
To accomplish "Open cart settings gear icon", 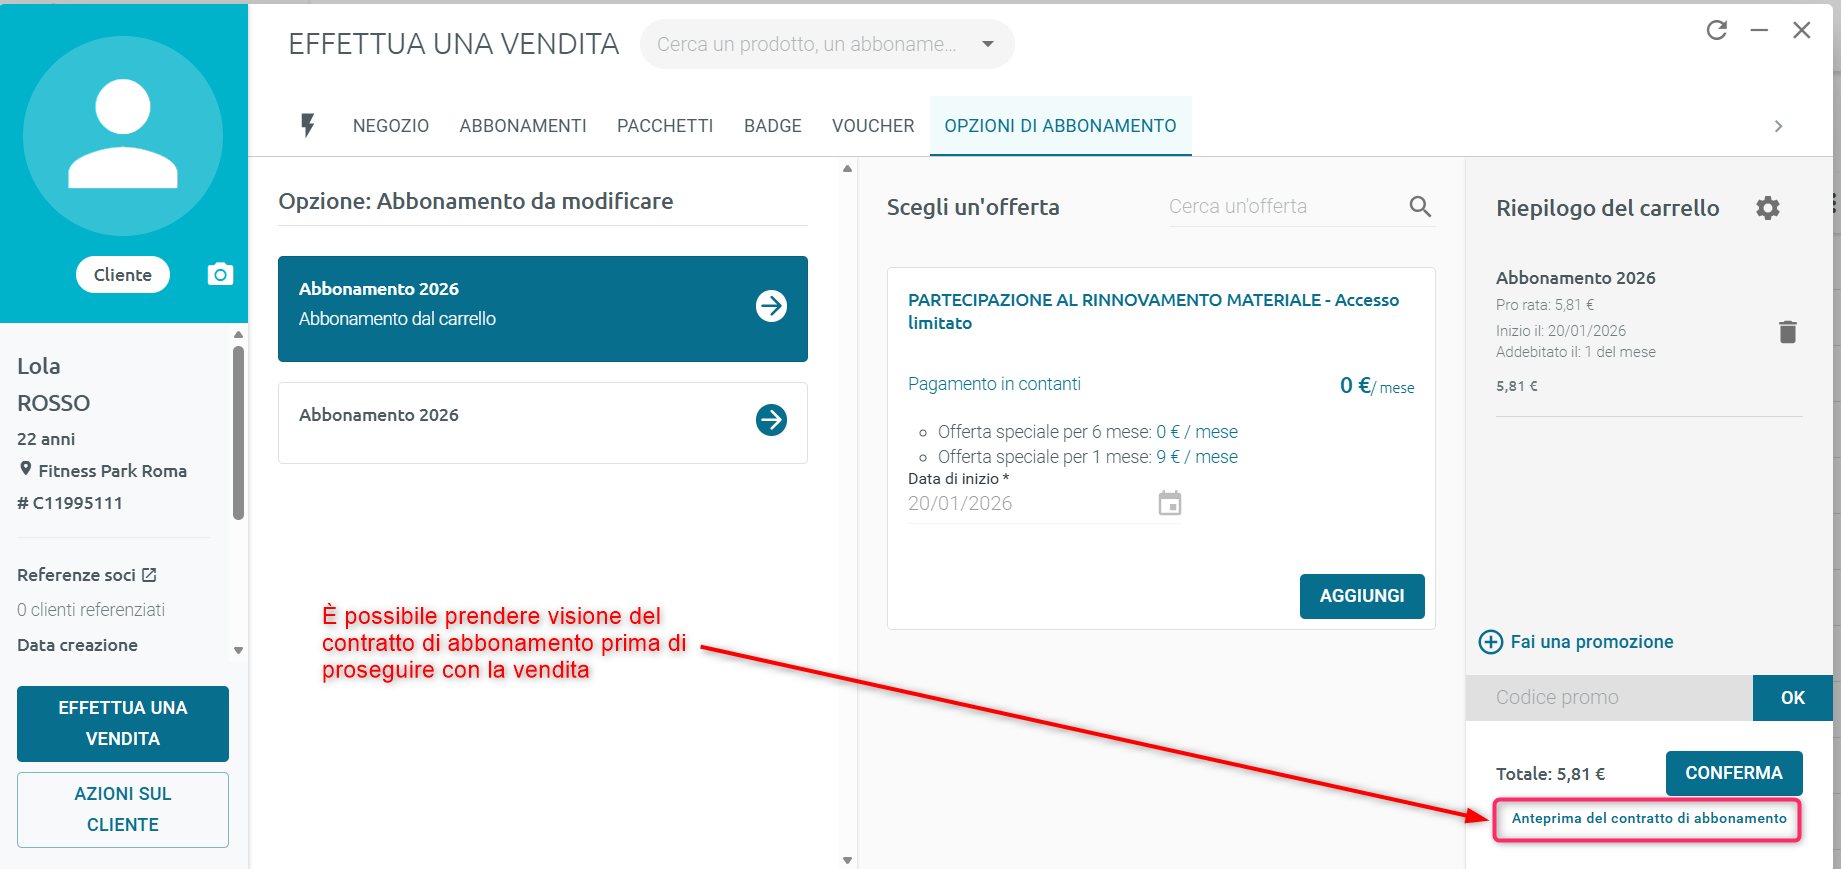I will click(1768, 208).
